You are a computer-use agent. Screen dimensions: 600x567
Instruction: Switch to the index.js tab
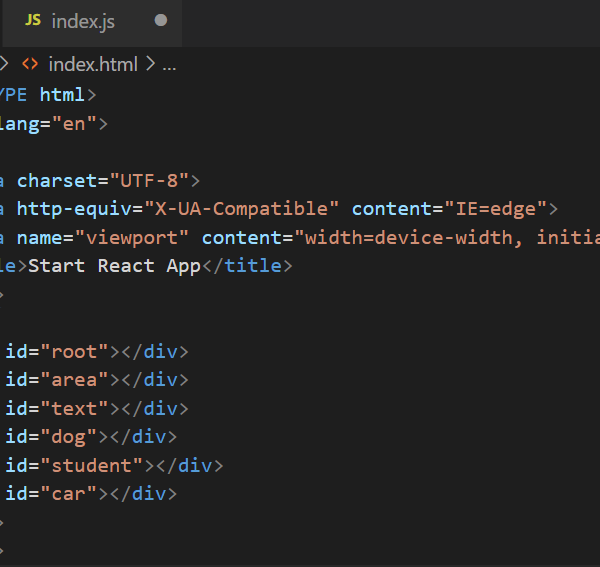pos(85,20)
